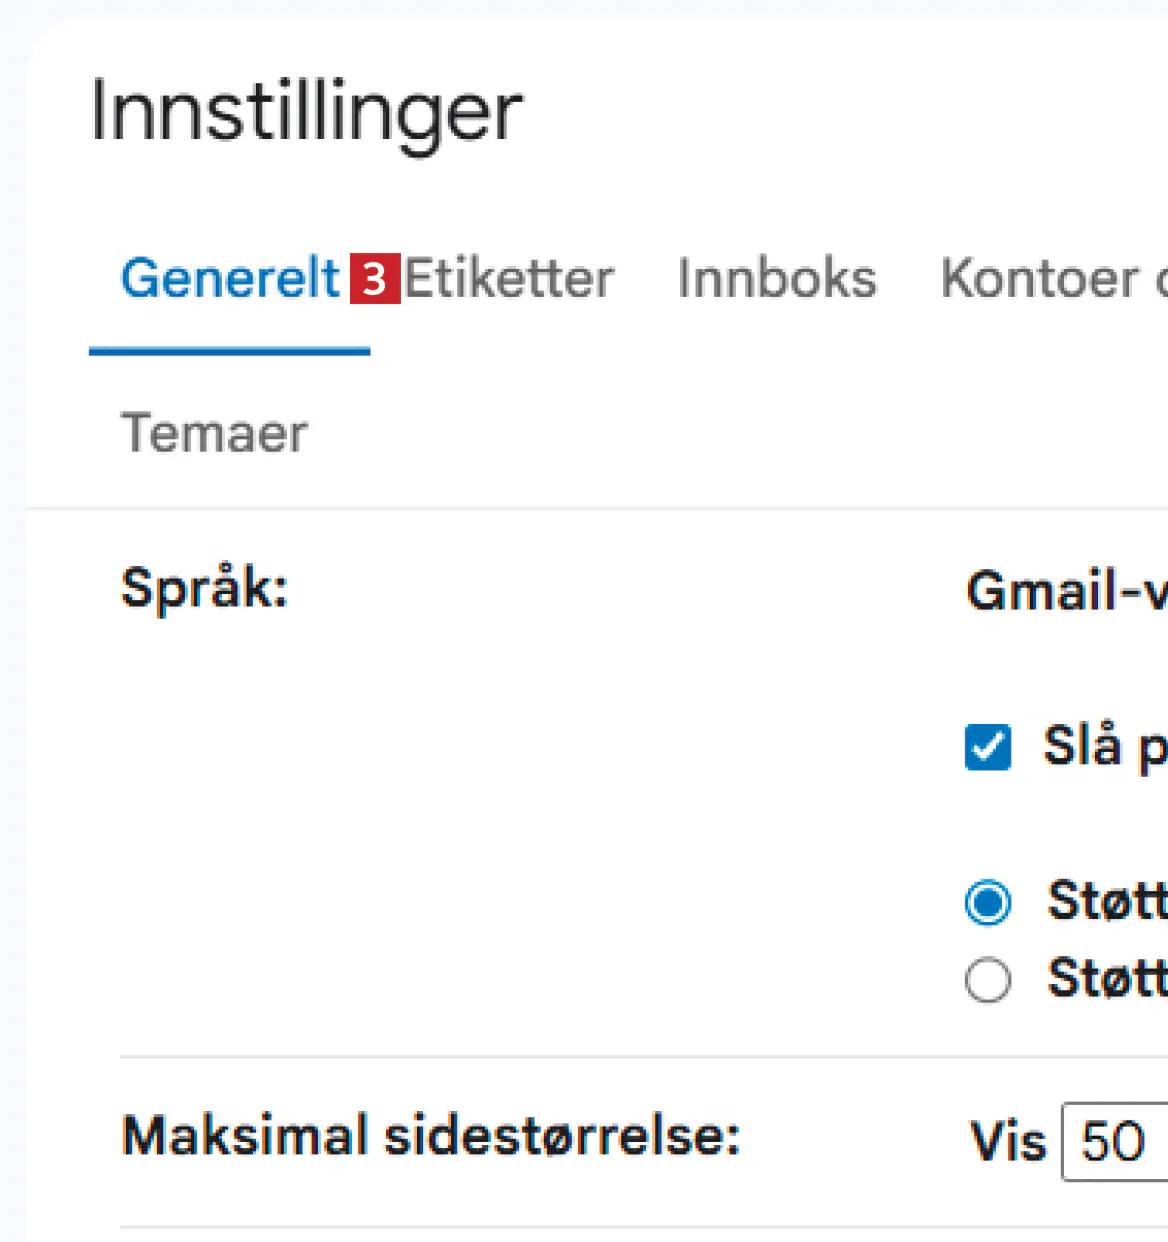The height and width of the screenshot is (1242, 1168).
Task: Click the red number 3 badge
Action: (375, 279)
